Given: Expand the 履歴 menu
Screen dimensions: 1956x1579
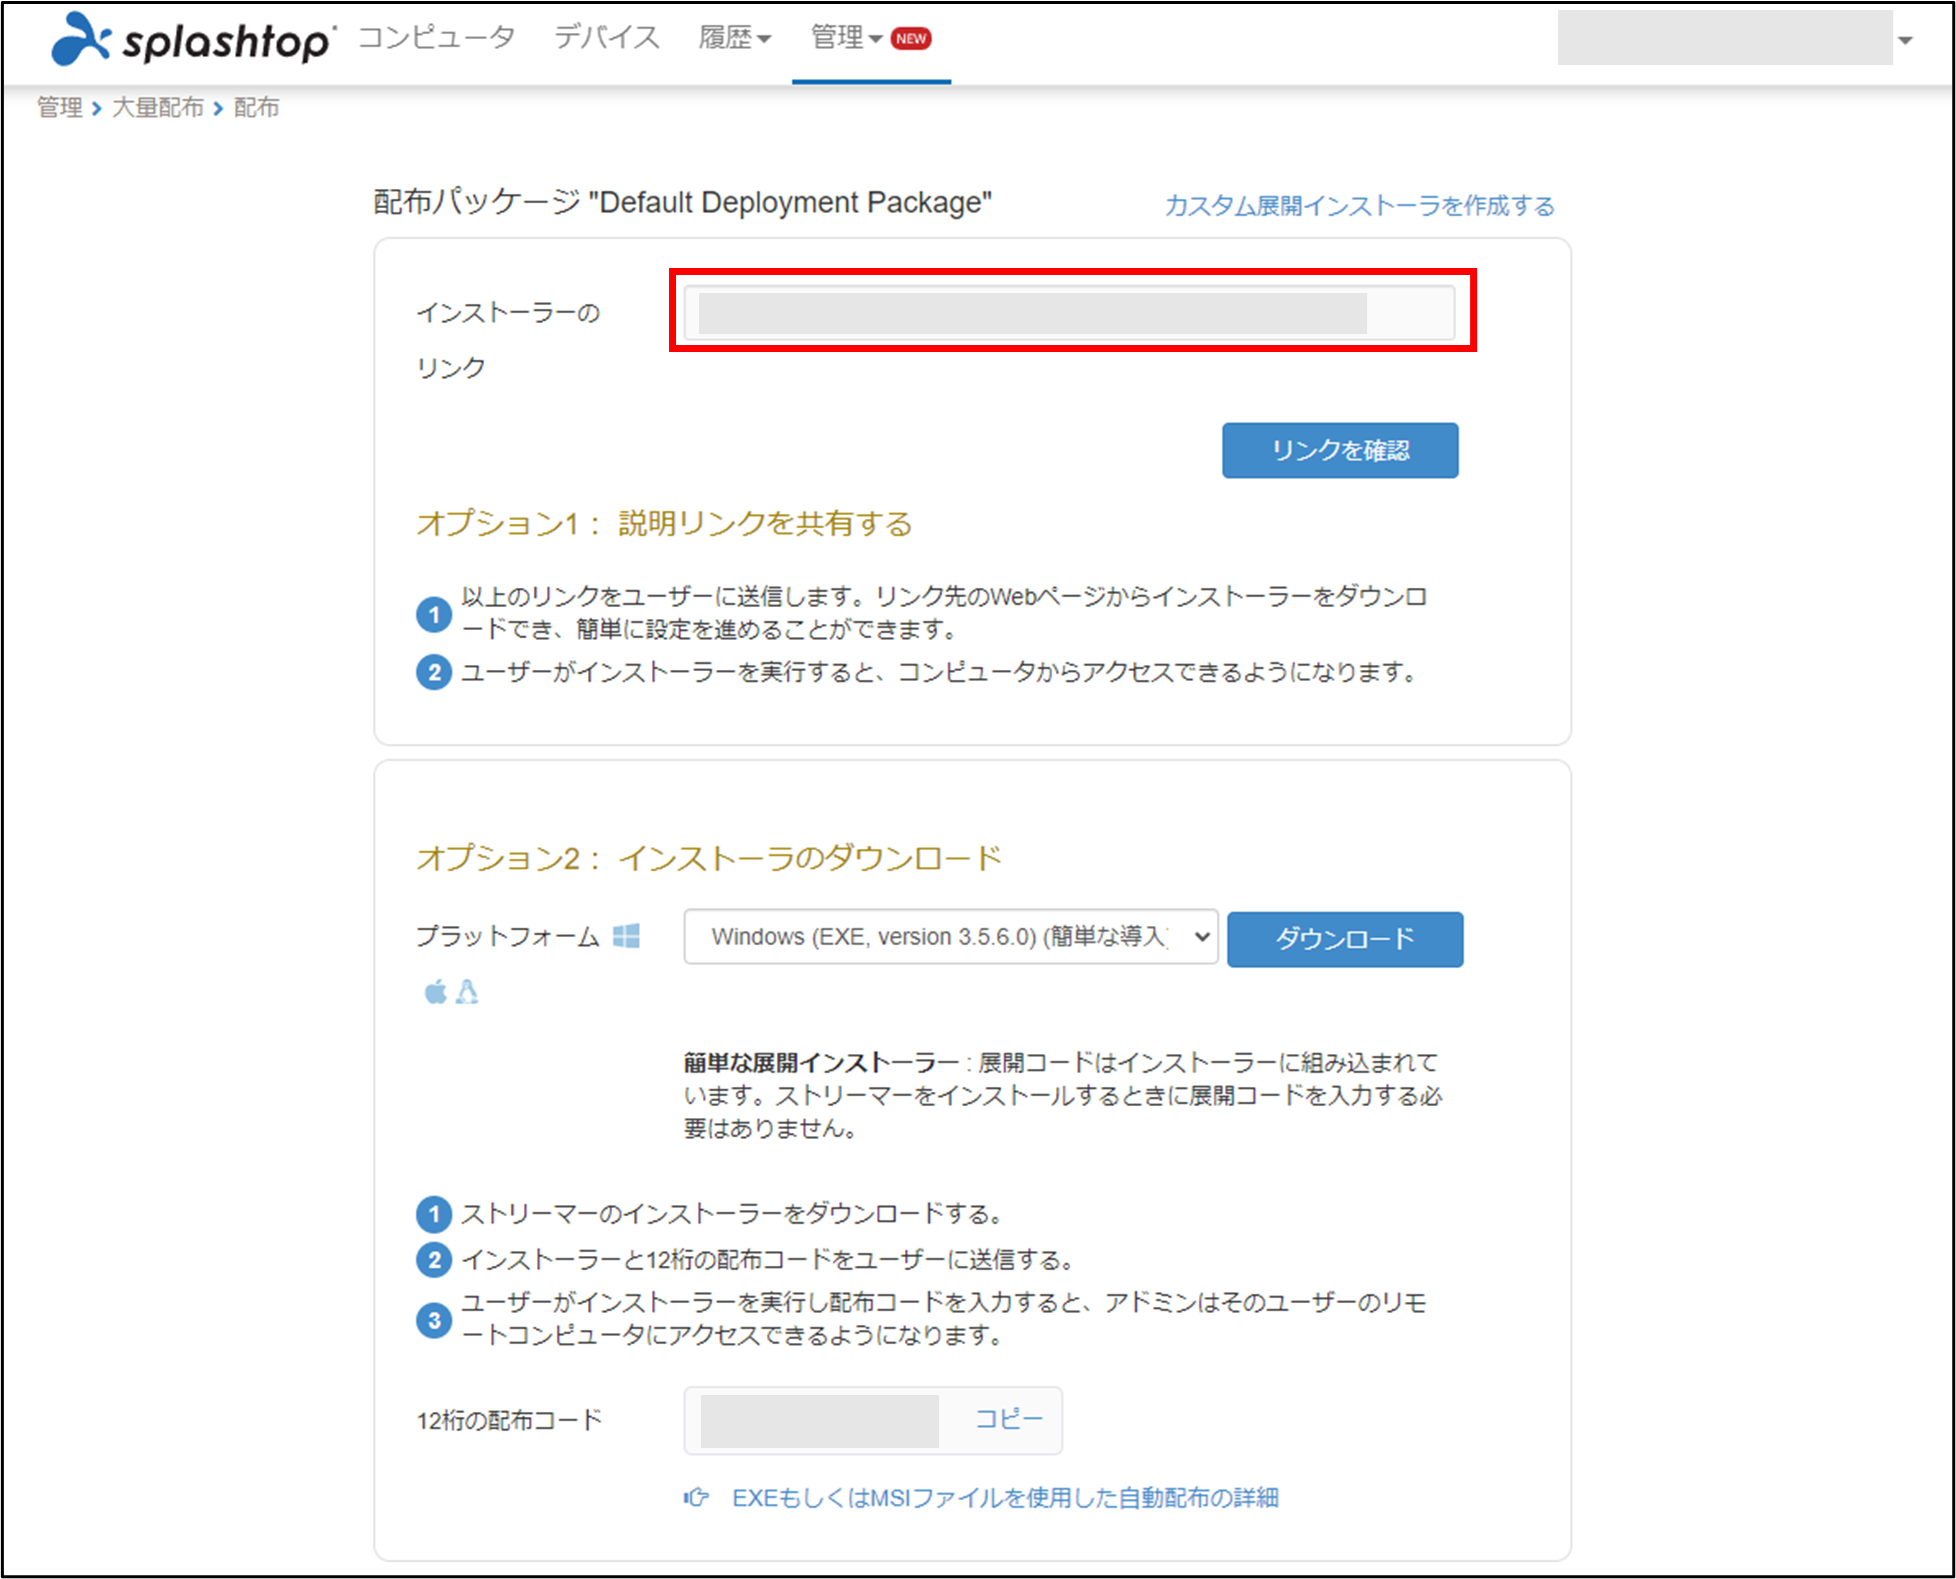Looking at the screenshot, I should [x=734, y=38].
